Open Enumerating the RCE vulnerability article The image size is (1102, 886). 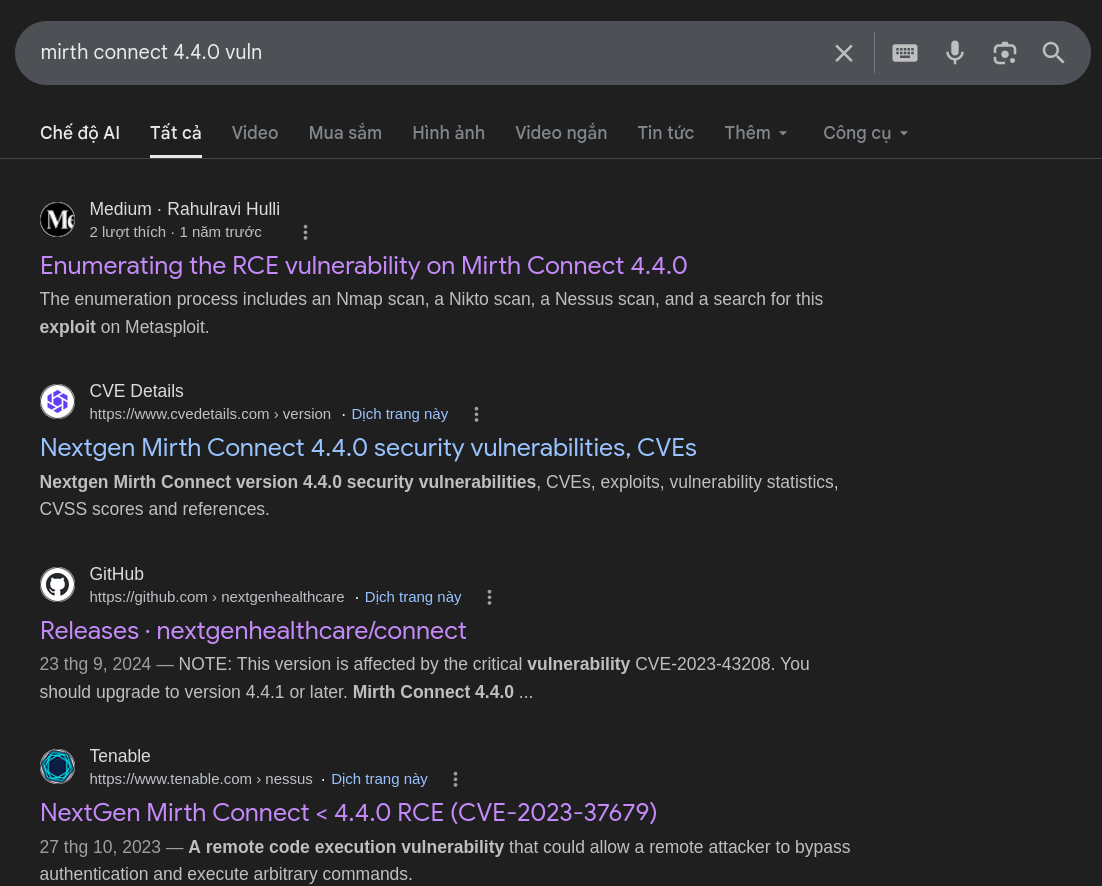coord(363,265)
